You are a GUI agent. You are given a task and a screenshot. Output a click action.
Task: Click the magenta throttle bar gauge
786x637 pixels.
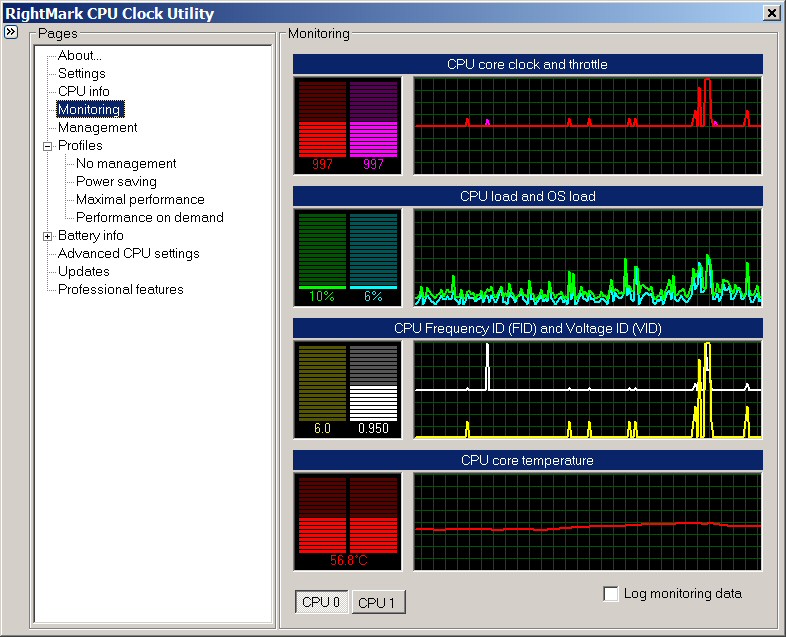pos(373,119)
